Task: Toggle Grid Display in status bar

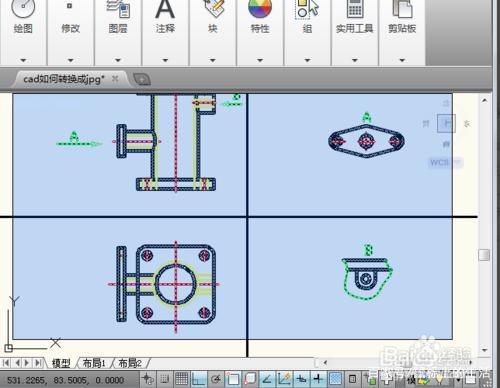Action: 181,379
